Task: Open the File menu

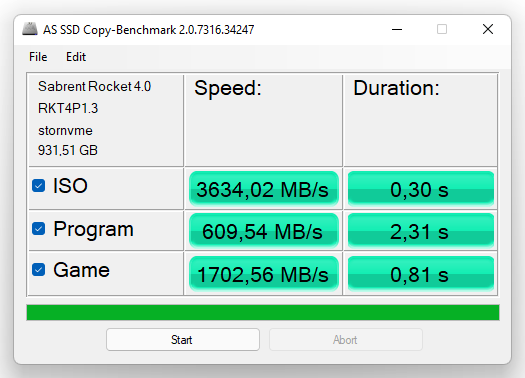Action: tap(38, 57)
